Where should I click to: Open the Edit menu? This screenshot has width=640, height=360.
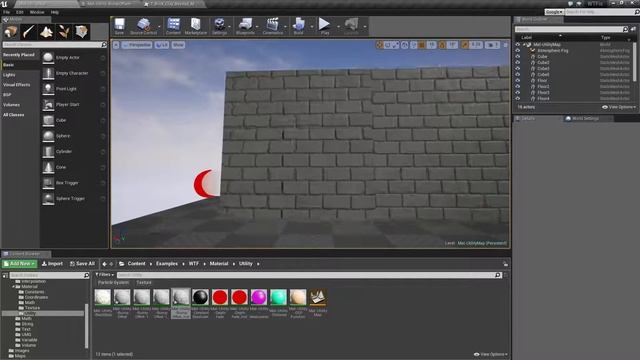(20, 12)
